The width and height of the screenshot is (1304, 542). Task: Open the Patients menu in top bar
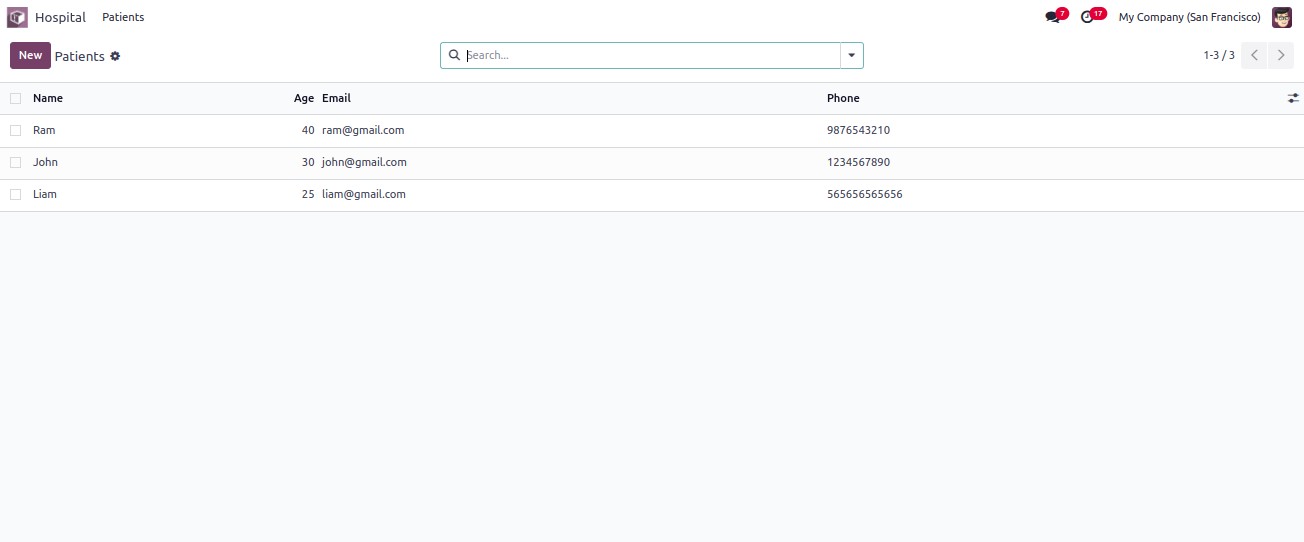click(123, 17)
